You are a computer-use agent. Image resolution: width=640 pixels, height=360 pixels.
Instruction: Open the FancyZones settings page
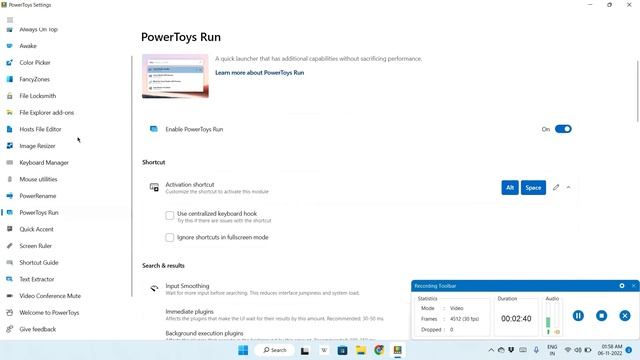click(x=34, y=79)
